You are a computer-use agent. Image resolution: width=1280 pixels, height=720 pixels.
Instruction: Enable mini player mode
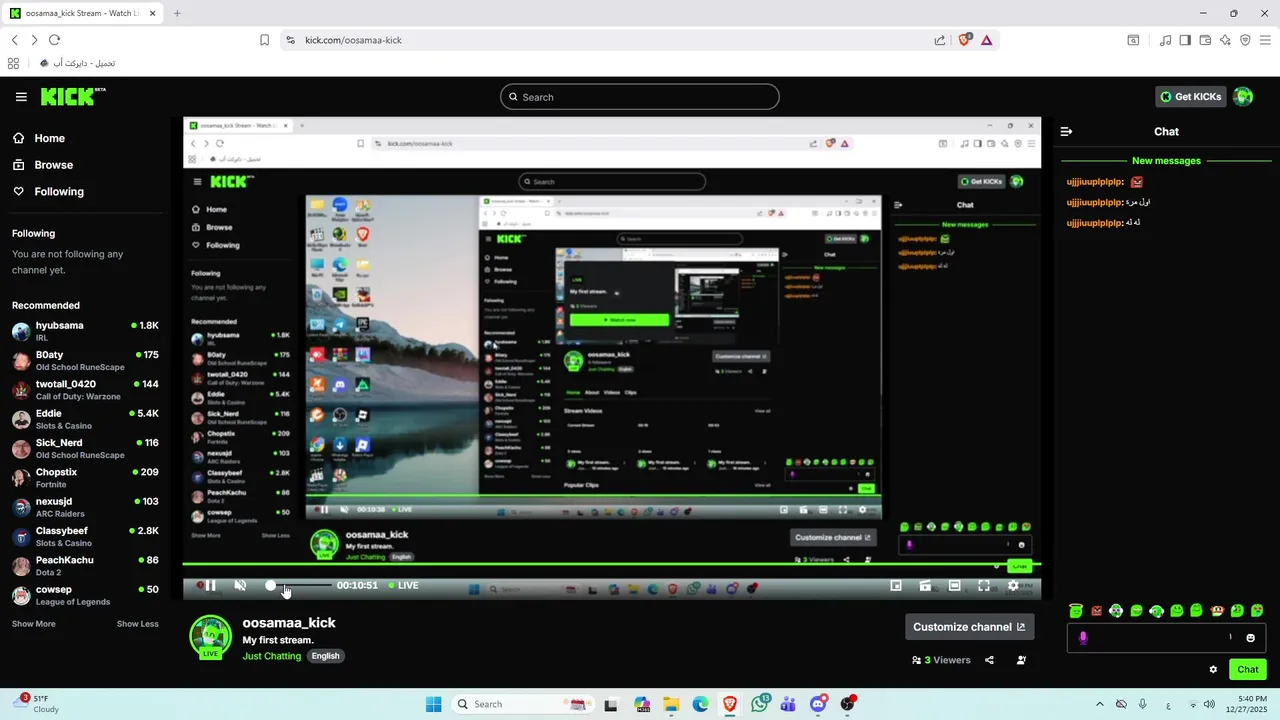[x=896, y=586]
